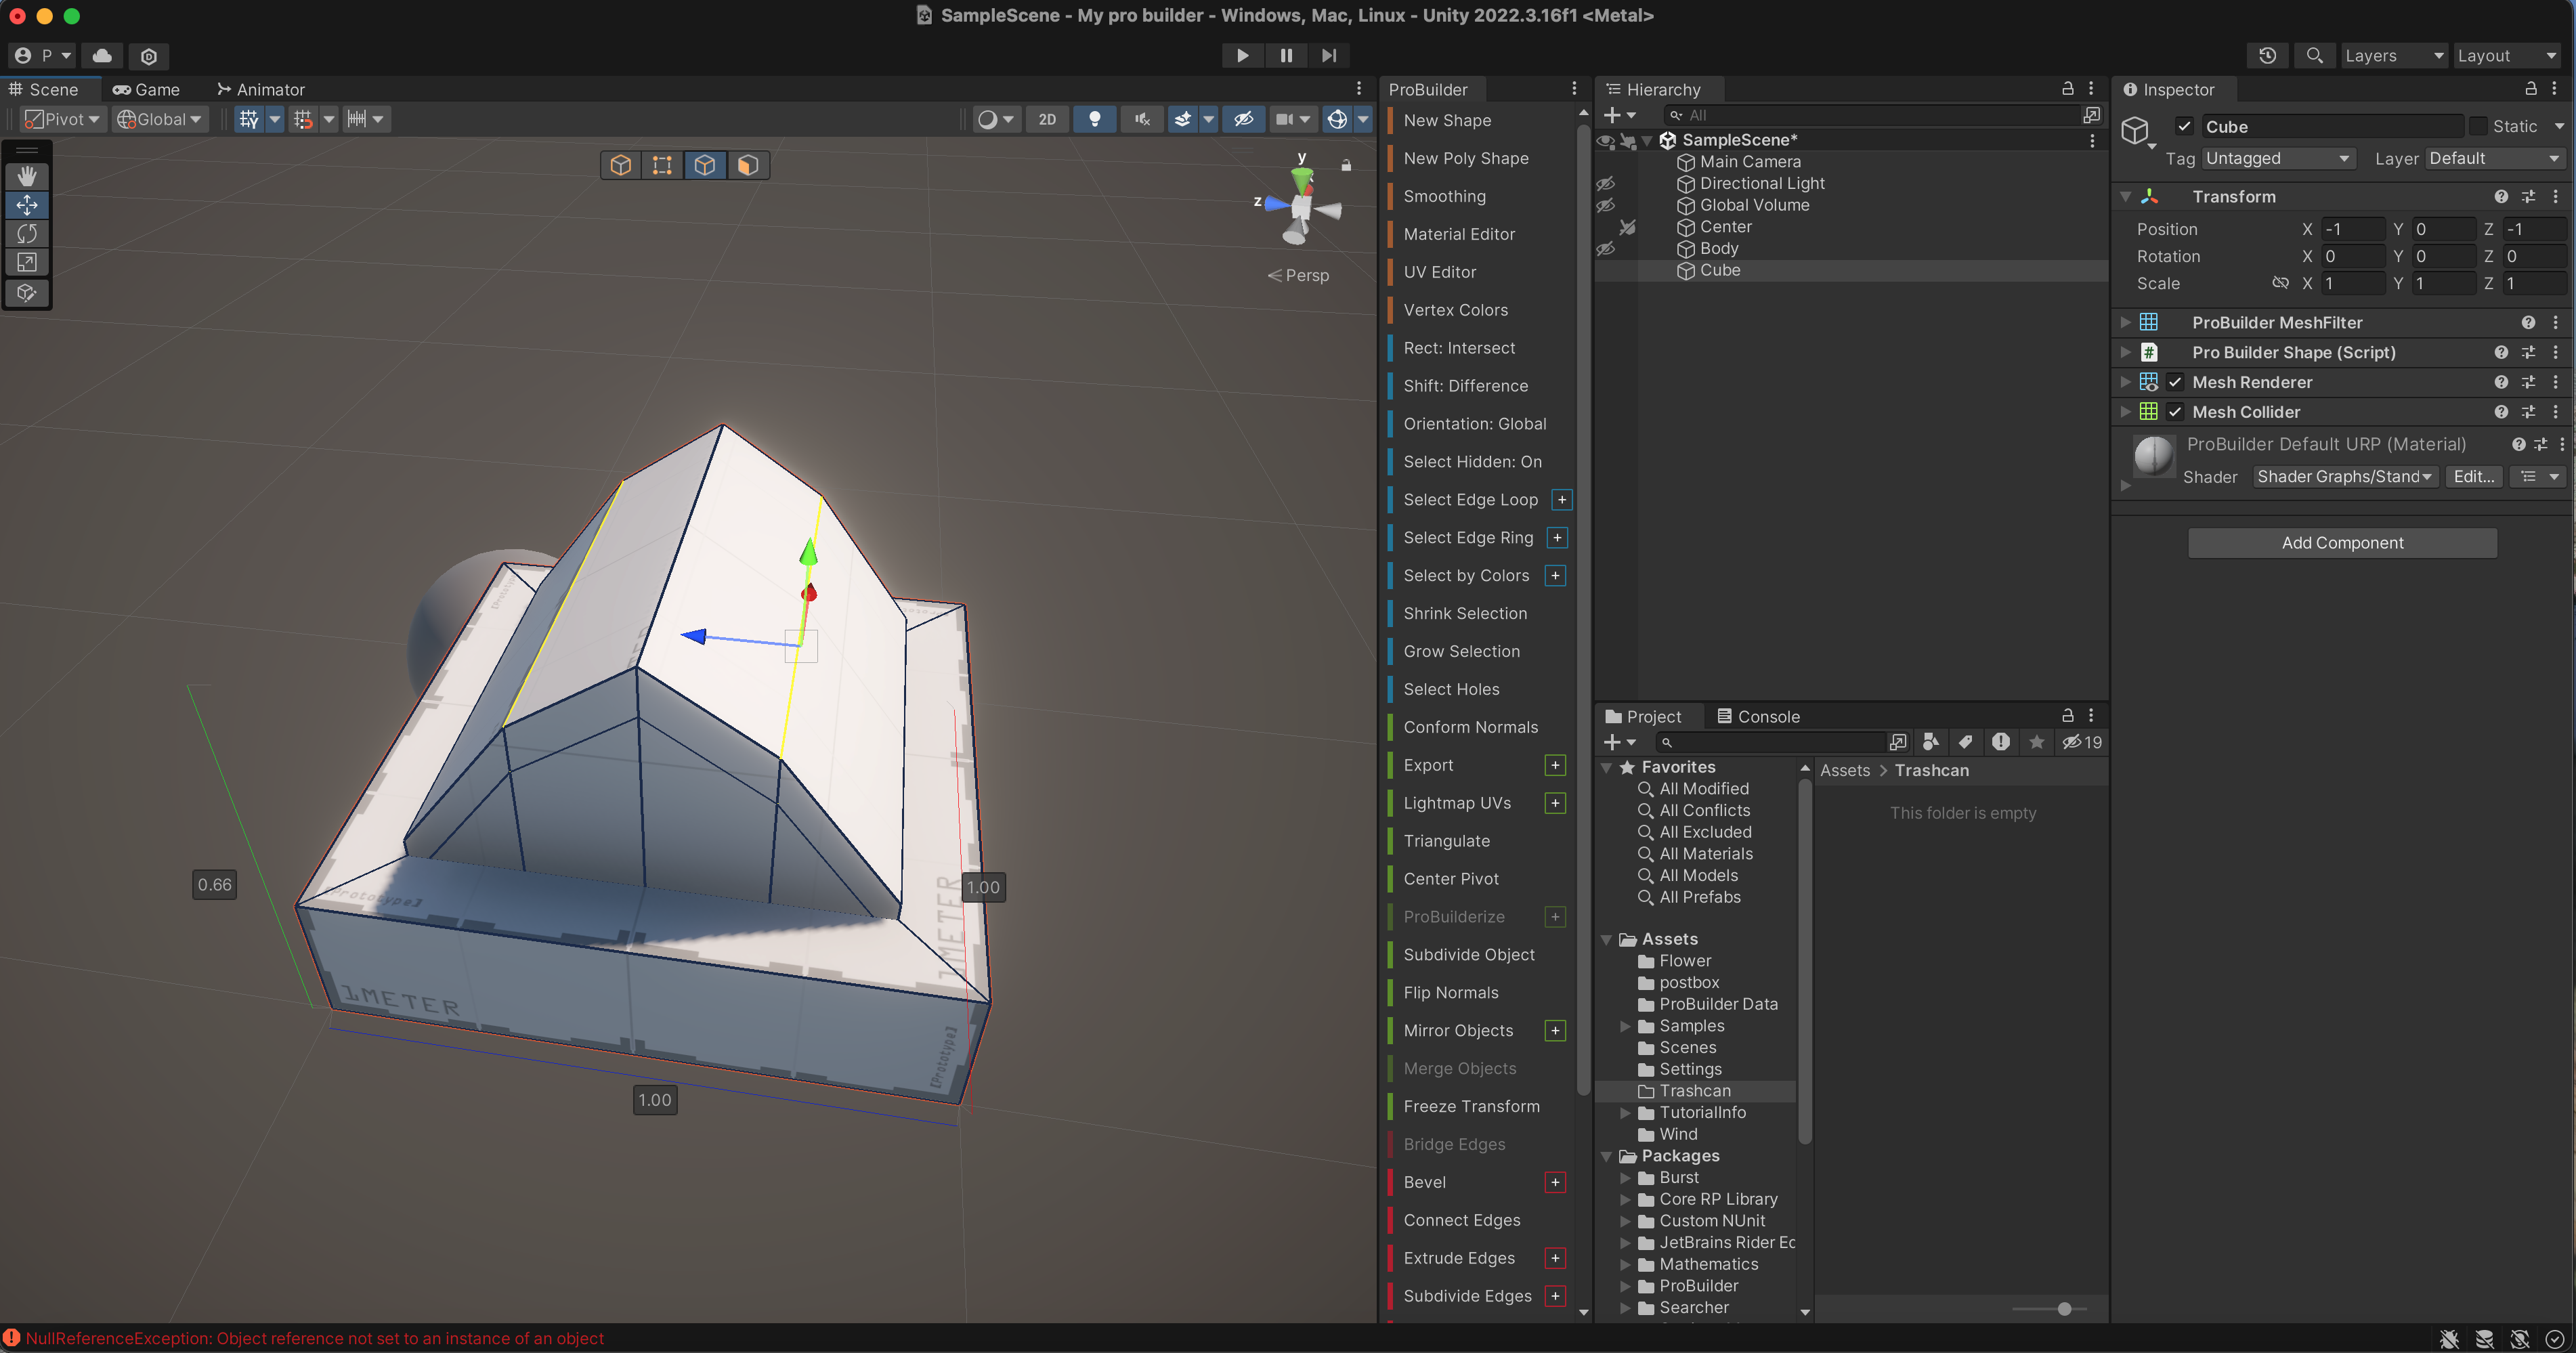
Task: Open Bevel options plus icon
Action: pos(1555,1182)
